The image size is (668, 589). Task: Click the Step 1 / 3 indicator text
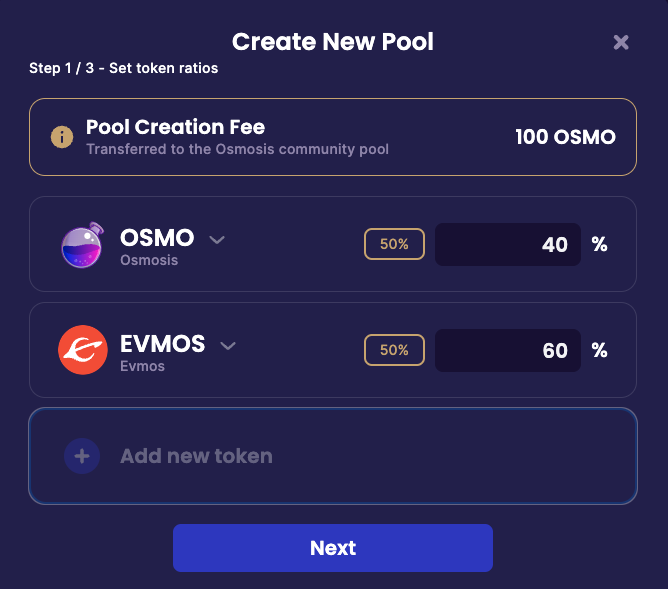(124, 69)
